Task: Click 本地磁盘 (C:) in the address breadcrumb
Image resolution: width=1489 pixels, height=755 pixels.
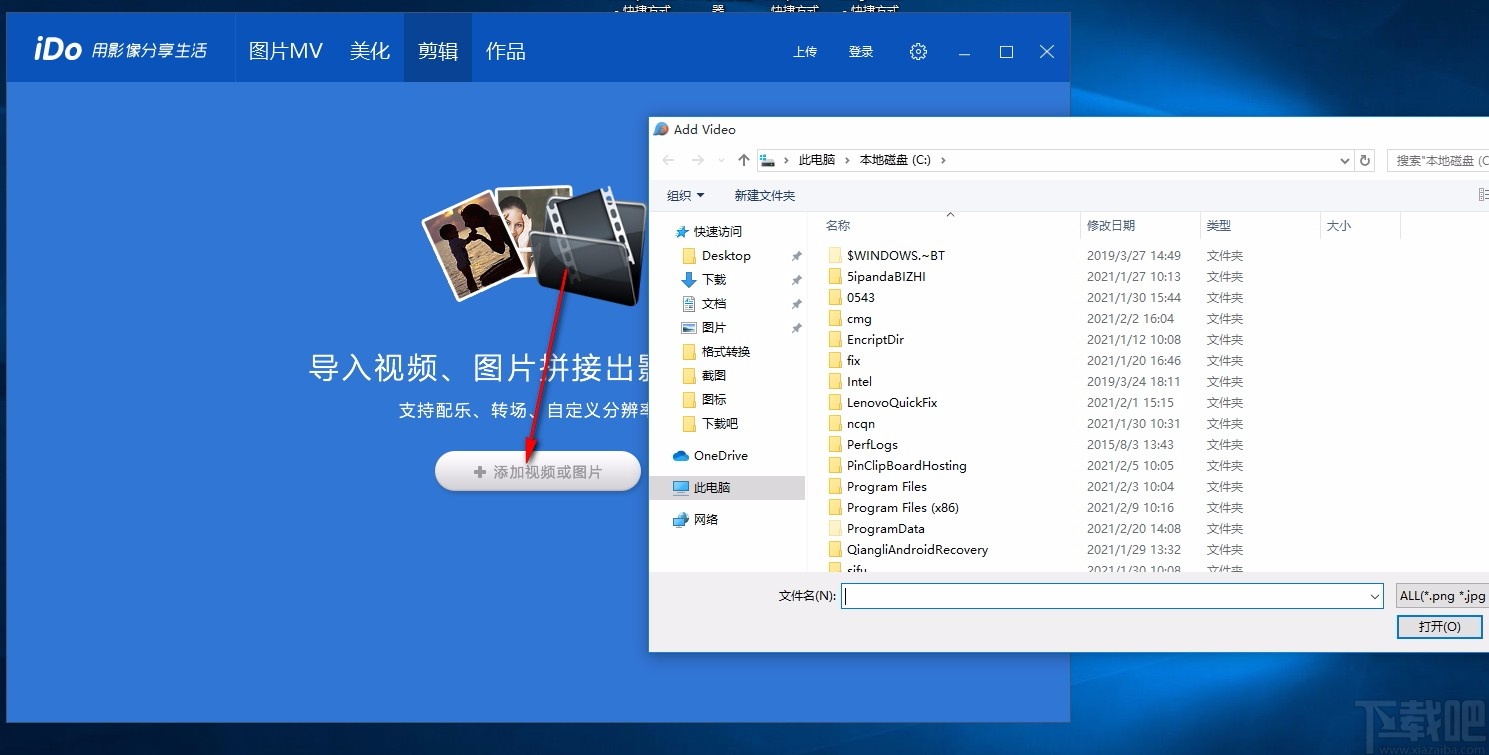Action: tap(896, 160)
